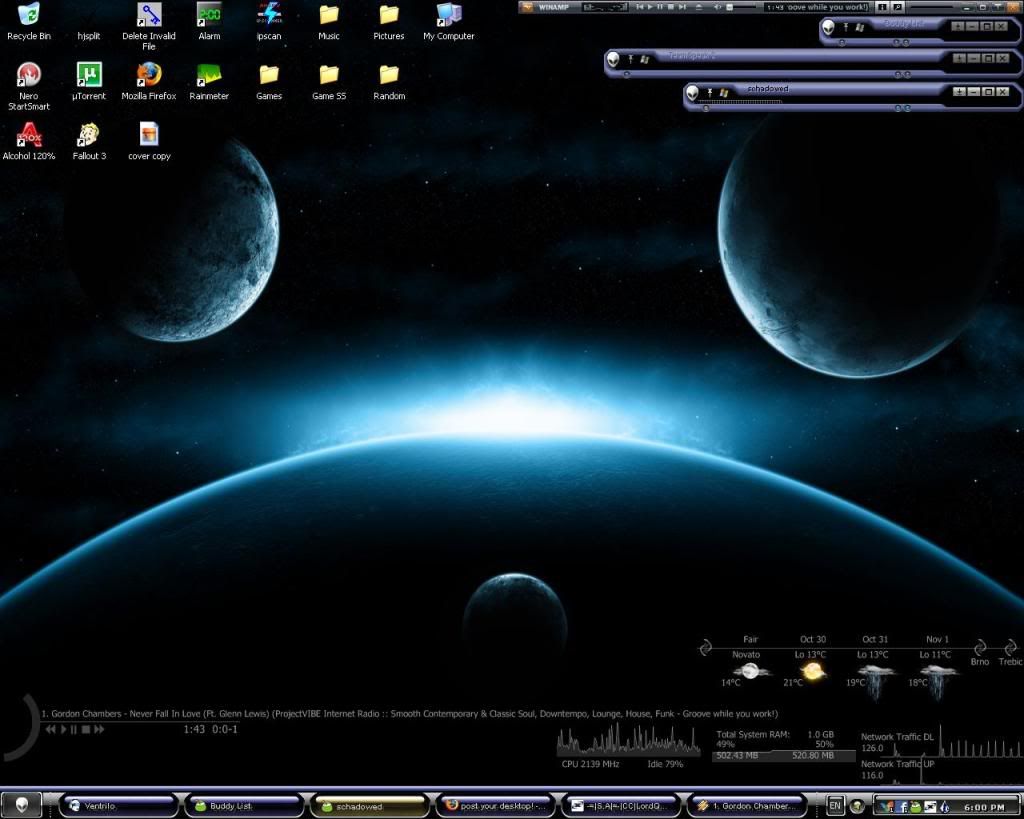Image resolution: width=1024 pixels, height=819 pixels.
Task: Skip to next track in Winamp top bar
Action: pyautogui.click(x=682, y=7)
